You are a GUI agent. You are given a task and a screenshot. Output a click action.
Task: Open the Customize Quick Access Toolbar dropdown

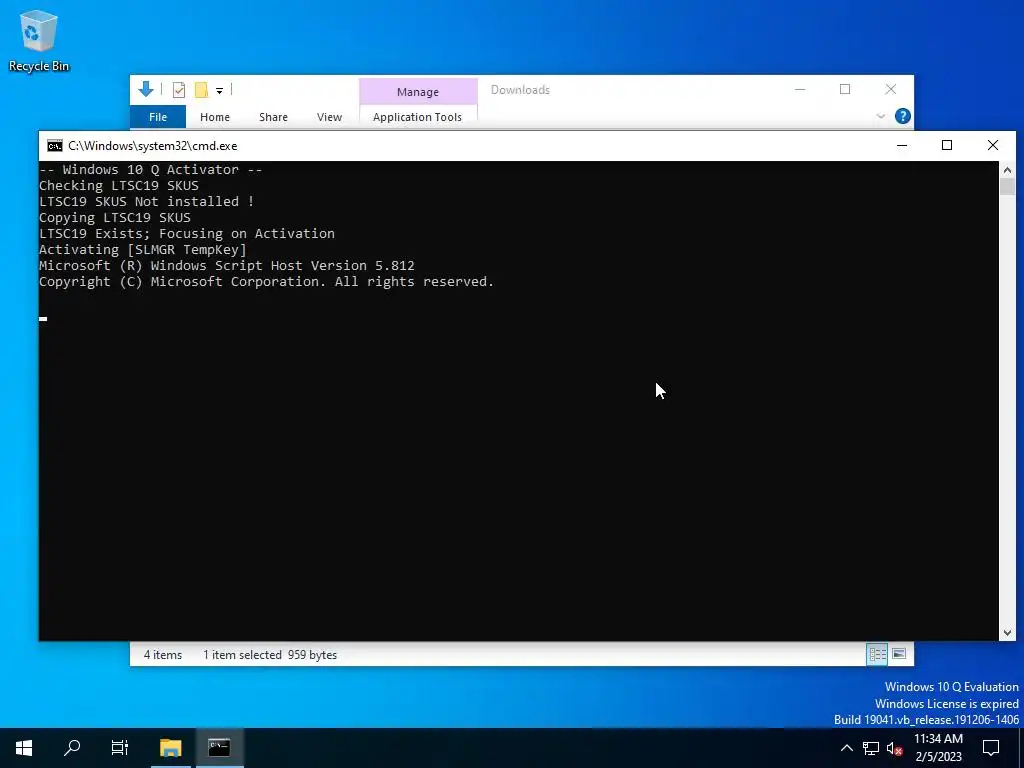(219, 91)
